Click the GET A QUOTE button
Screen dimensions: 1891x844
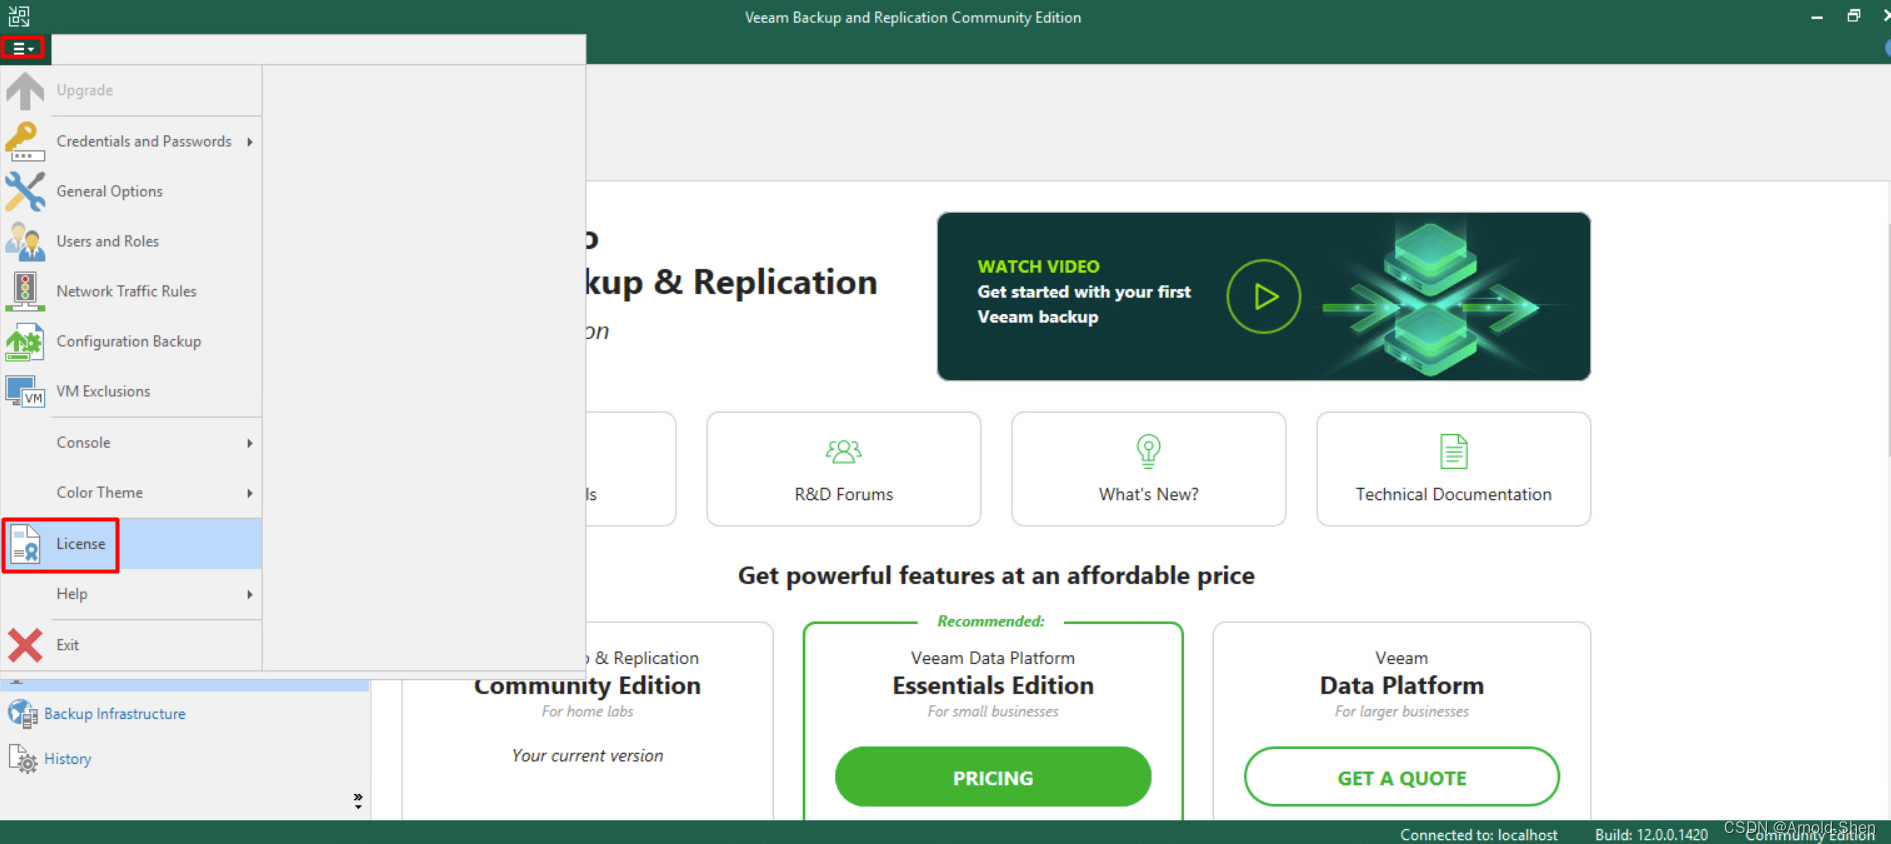[1402, 777]
